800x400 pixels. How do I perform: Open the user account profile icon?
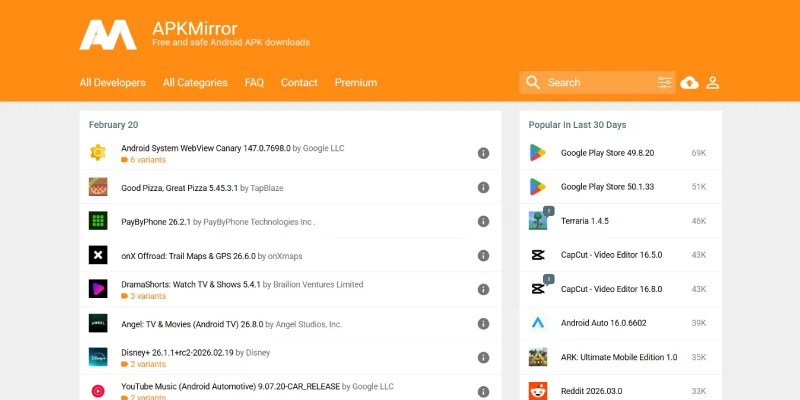coord(713,83)
